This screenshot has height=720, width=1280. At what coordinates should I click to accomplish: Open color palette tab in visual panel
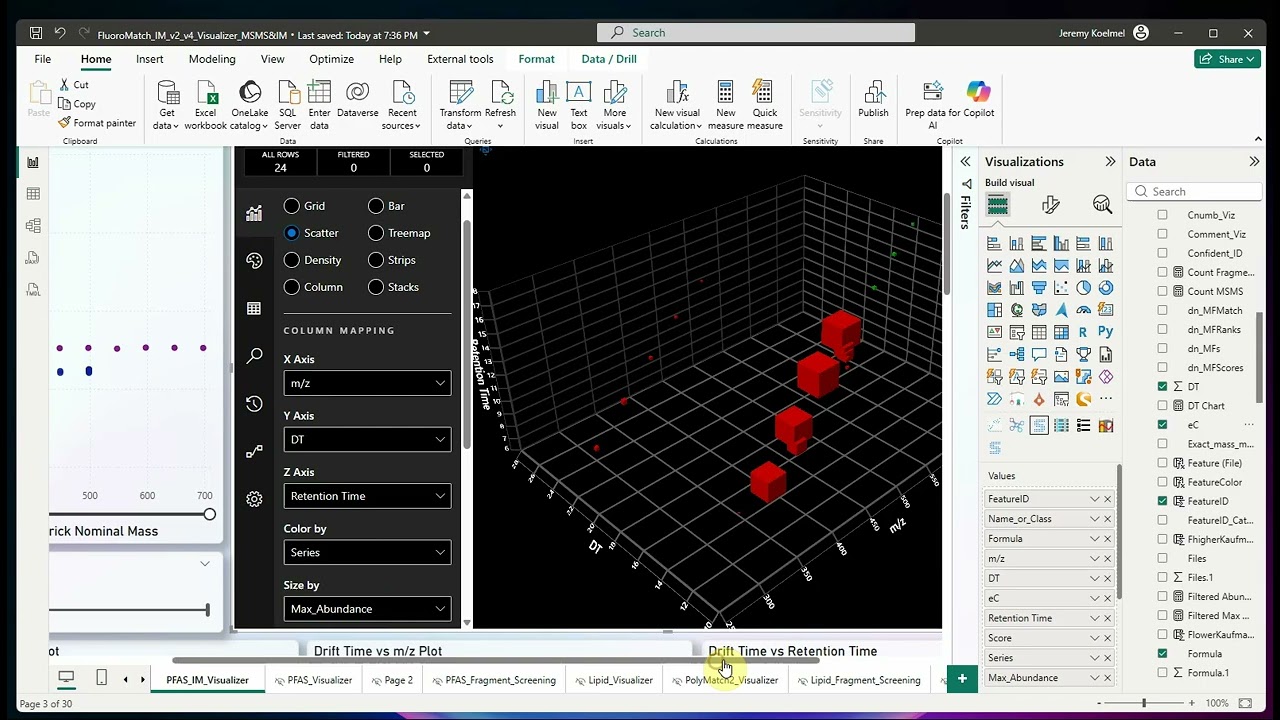pos(254,261)
